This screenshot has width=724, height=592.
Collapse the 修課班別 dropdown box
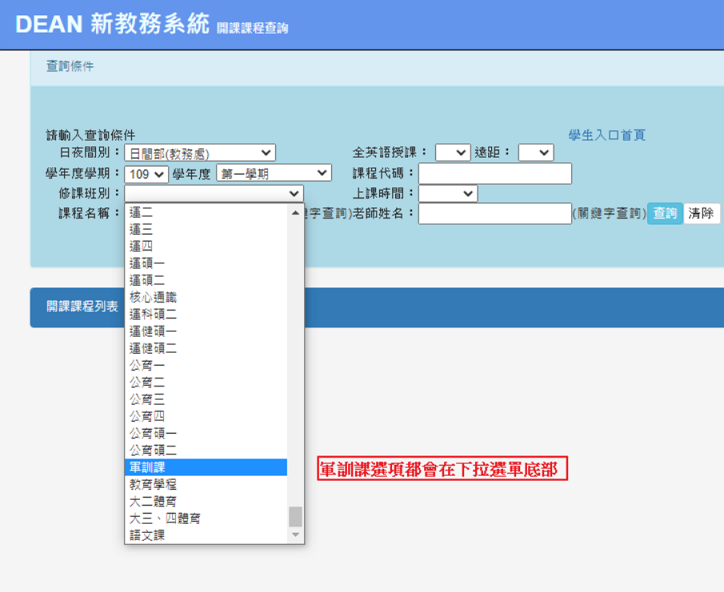[x=213, y=194]
